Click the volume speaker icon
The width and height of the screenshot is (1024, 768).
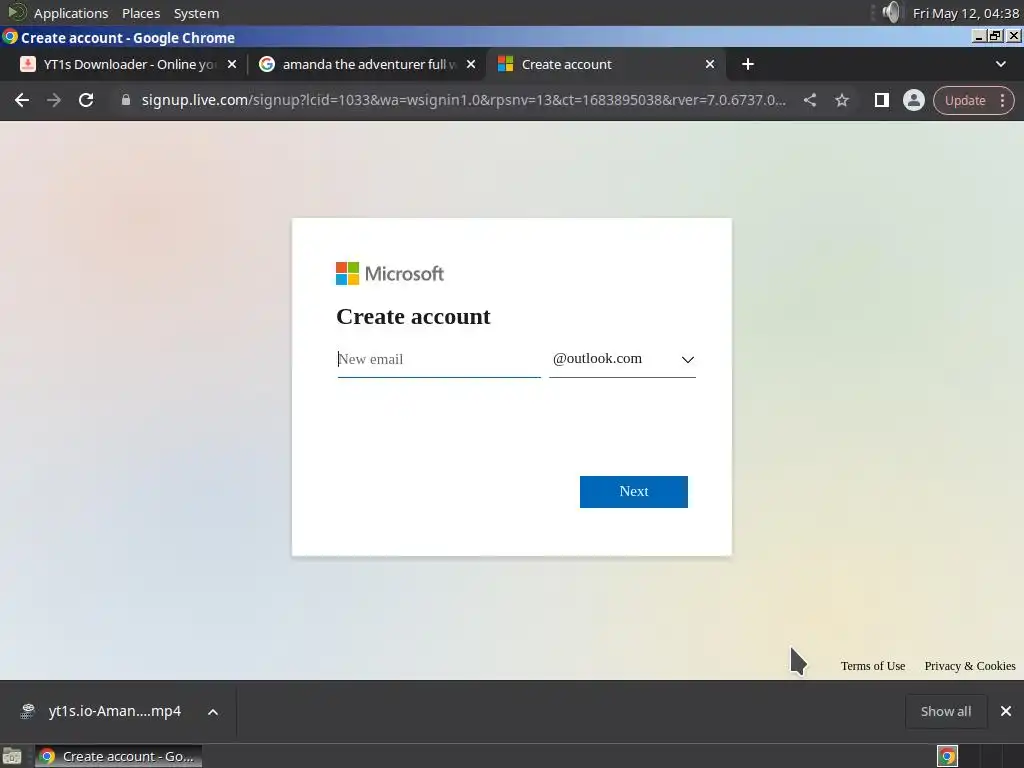(x=891, y=12)
